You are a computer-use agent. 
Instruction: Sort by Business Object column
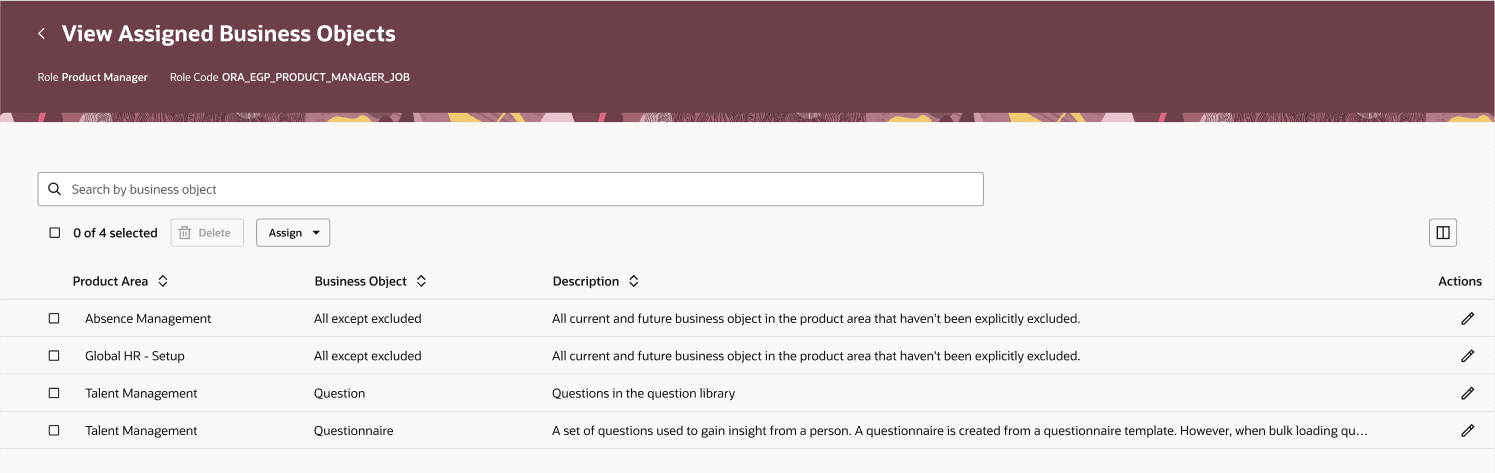coord(421,281)
